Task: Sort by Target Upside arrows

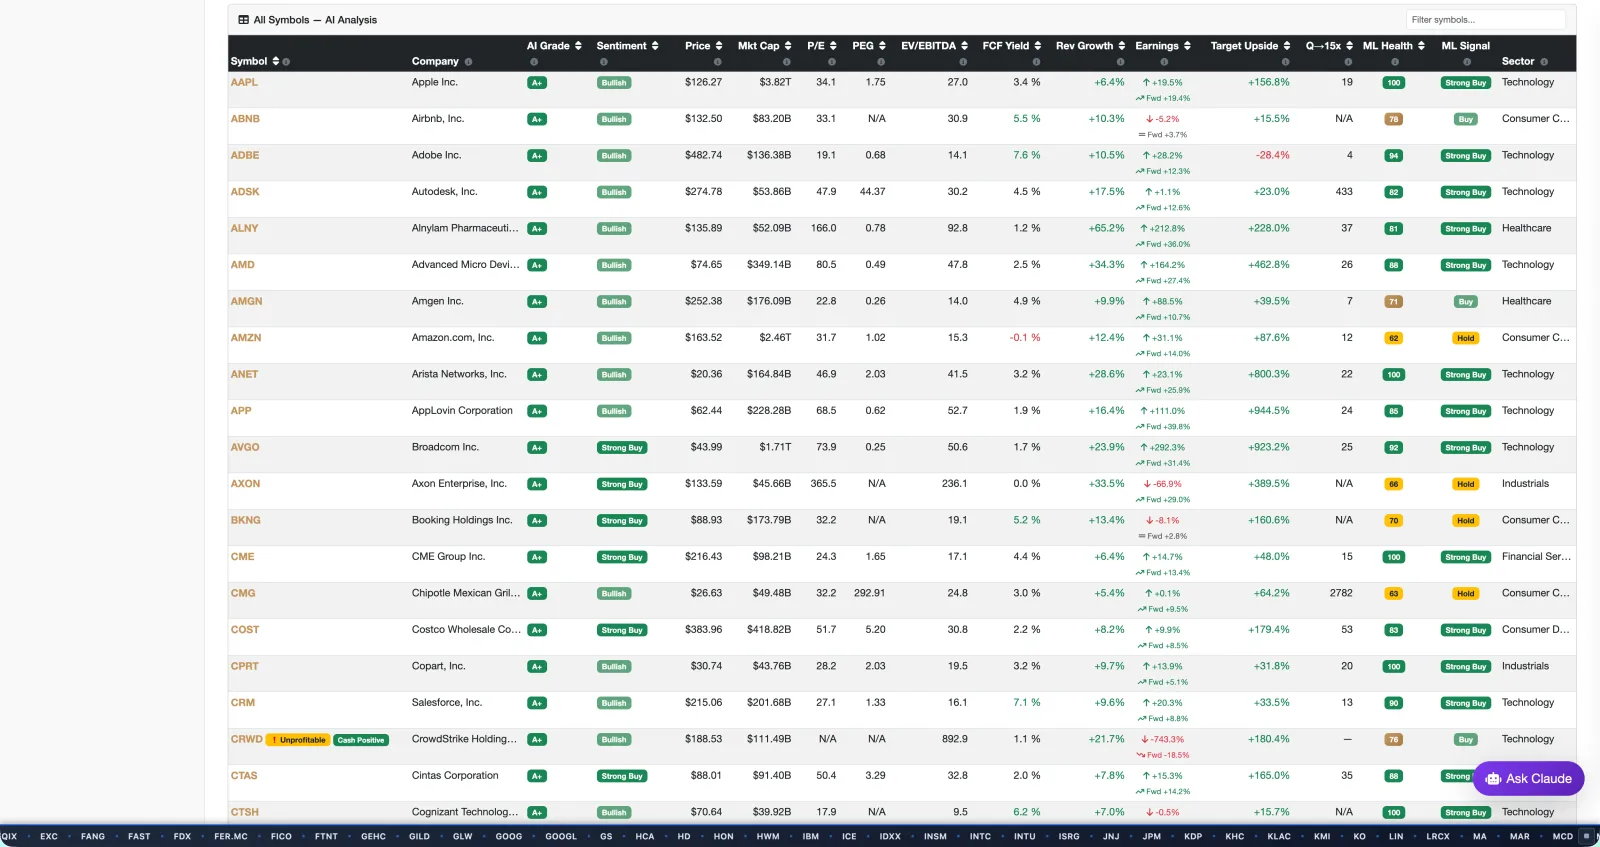Action: tap(1286, 46)
